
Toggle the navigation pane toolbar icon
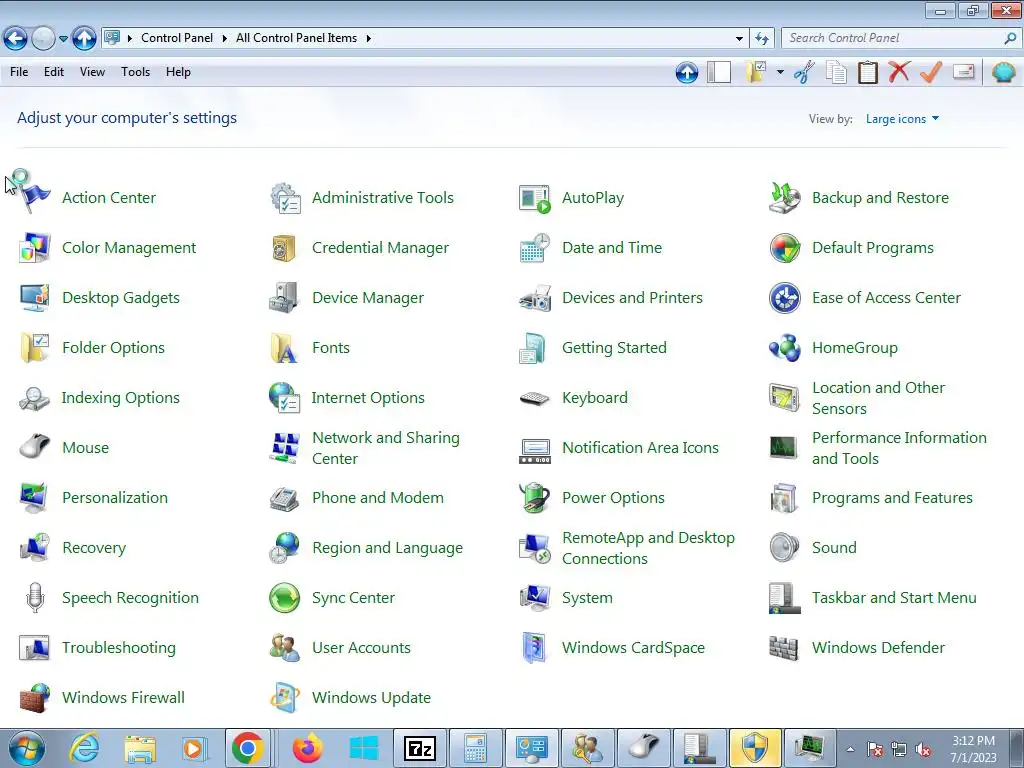(x=719, y=72)
